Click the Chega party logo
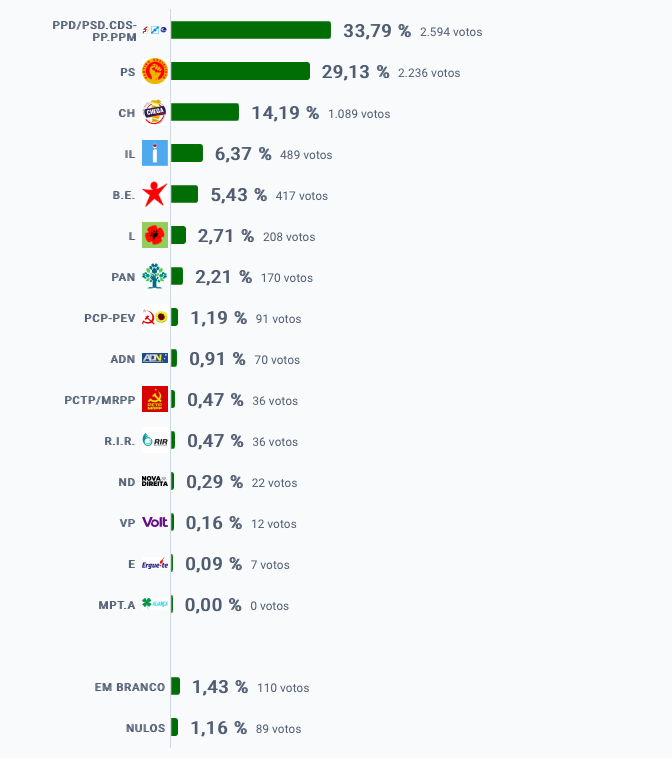The width and height of the screenshot is (672, 758). 155,112
